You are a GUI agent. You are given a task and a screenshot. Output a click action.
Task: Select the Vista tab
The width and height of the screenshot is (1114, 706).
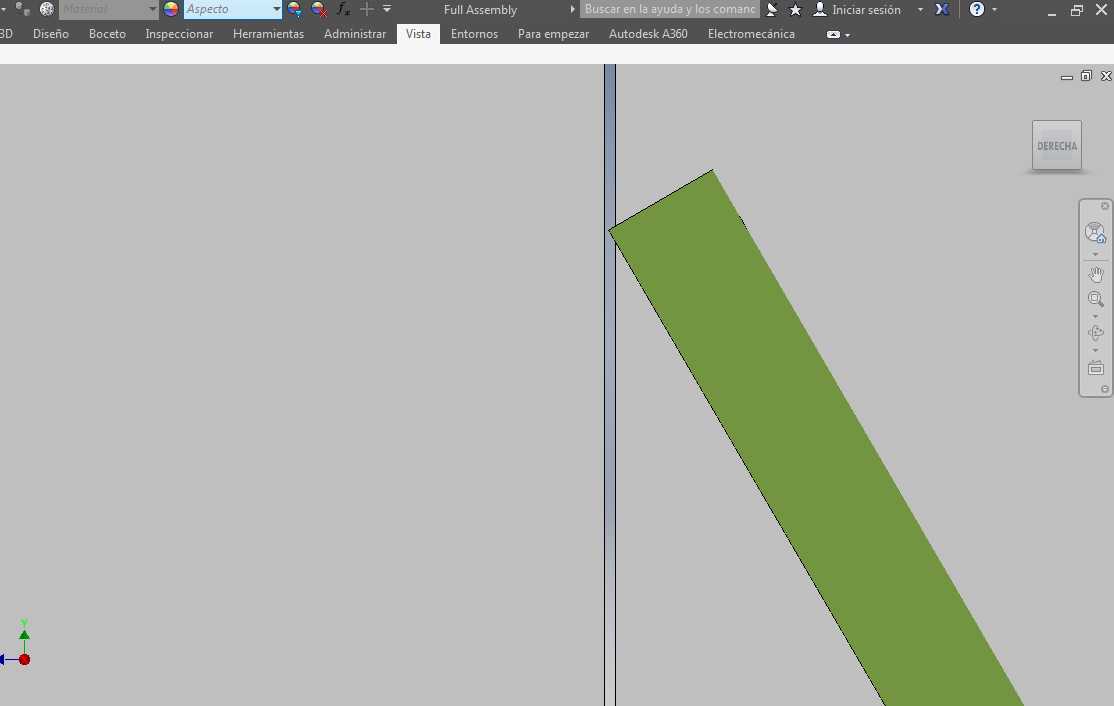(x=418, y=33)
